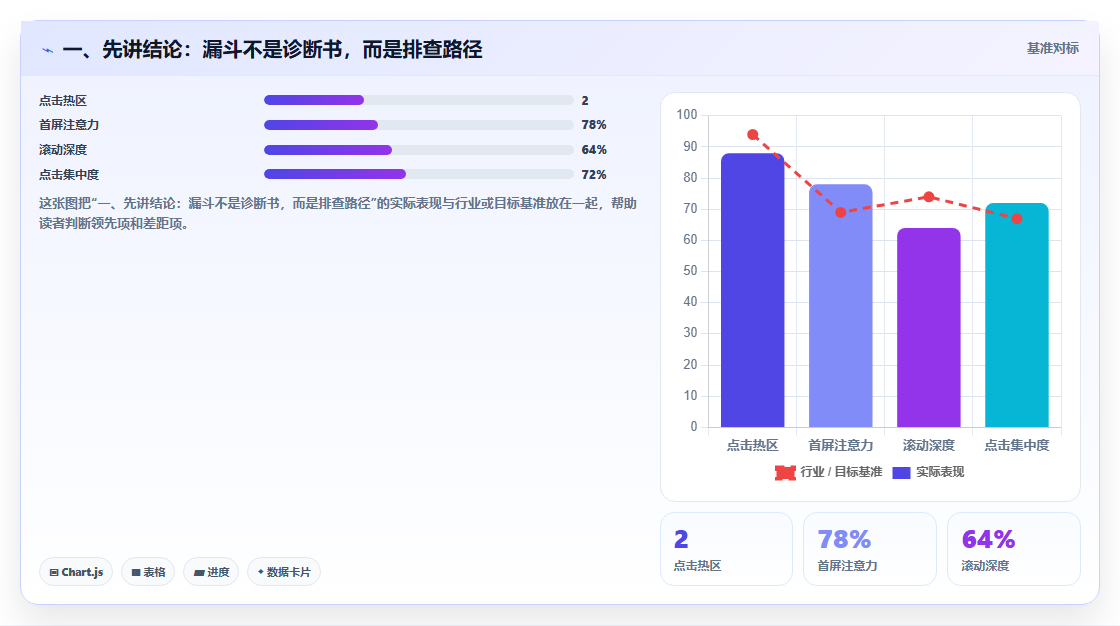Click the red benchmark point above 滚动深度
This screenshot has width=1120, height=626.
[x=929, y=197]
